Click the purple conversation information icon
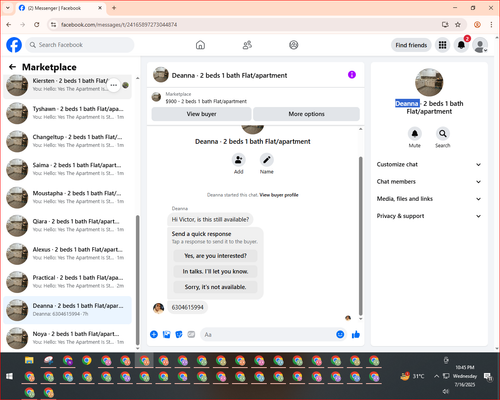The width and height of the screenshot is (500, 400). point(352,75)
